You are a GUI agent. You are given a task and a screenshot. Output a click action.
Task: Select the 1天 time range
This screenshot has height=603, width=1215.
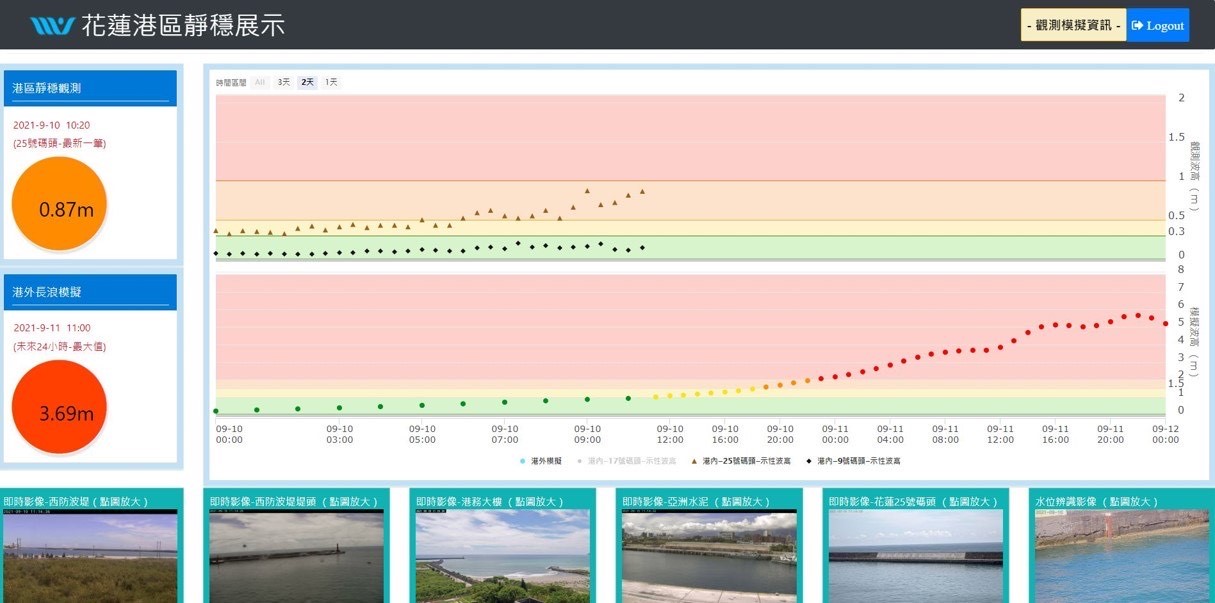coord(331,82)
